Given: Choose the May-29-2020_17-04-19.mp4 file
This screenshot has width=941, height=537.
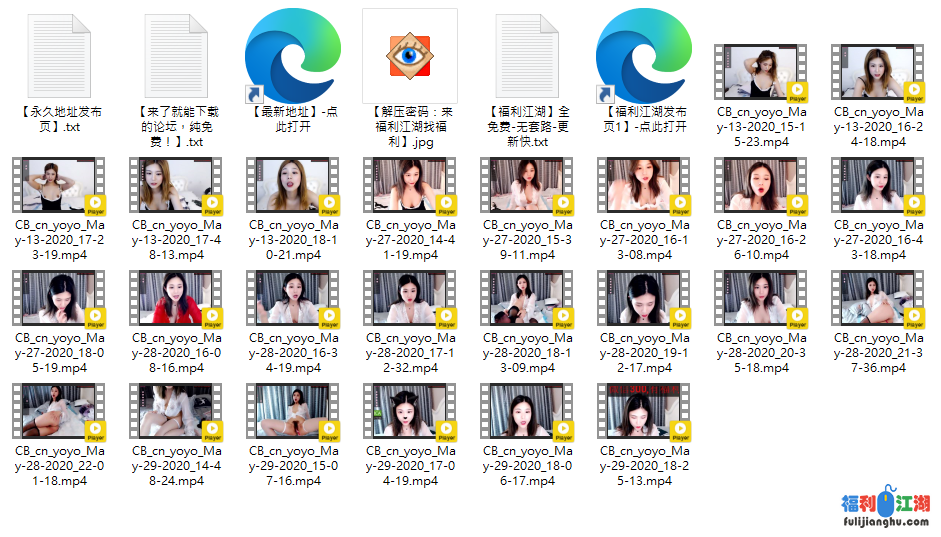Looking at the screenshot, I should pyautogui.click(x=410, y=412).
